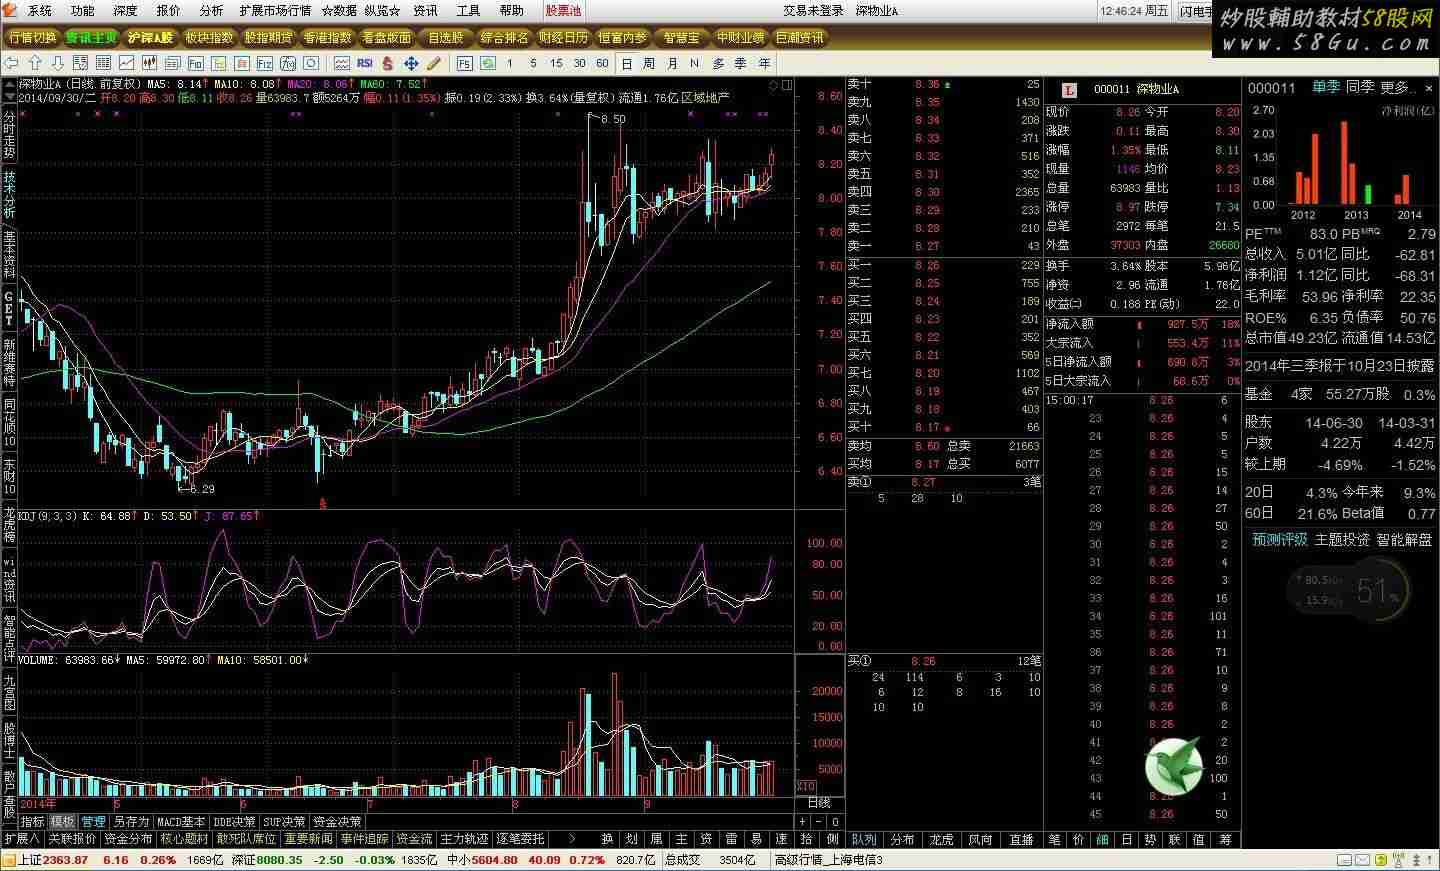Open the 功能 menu

(83, 10)
